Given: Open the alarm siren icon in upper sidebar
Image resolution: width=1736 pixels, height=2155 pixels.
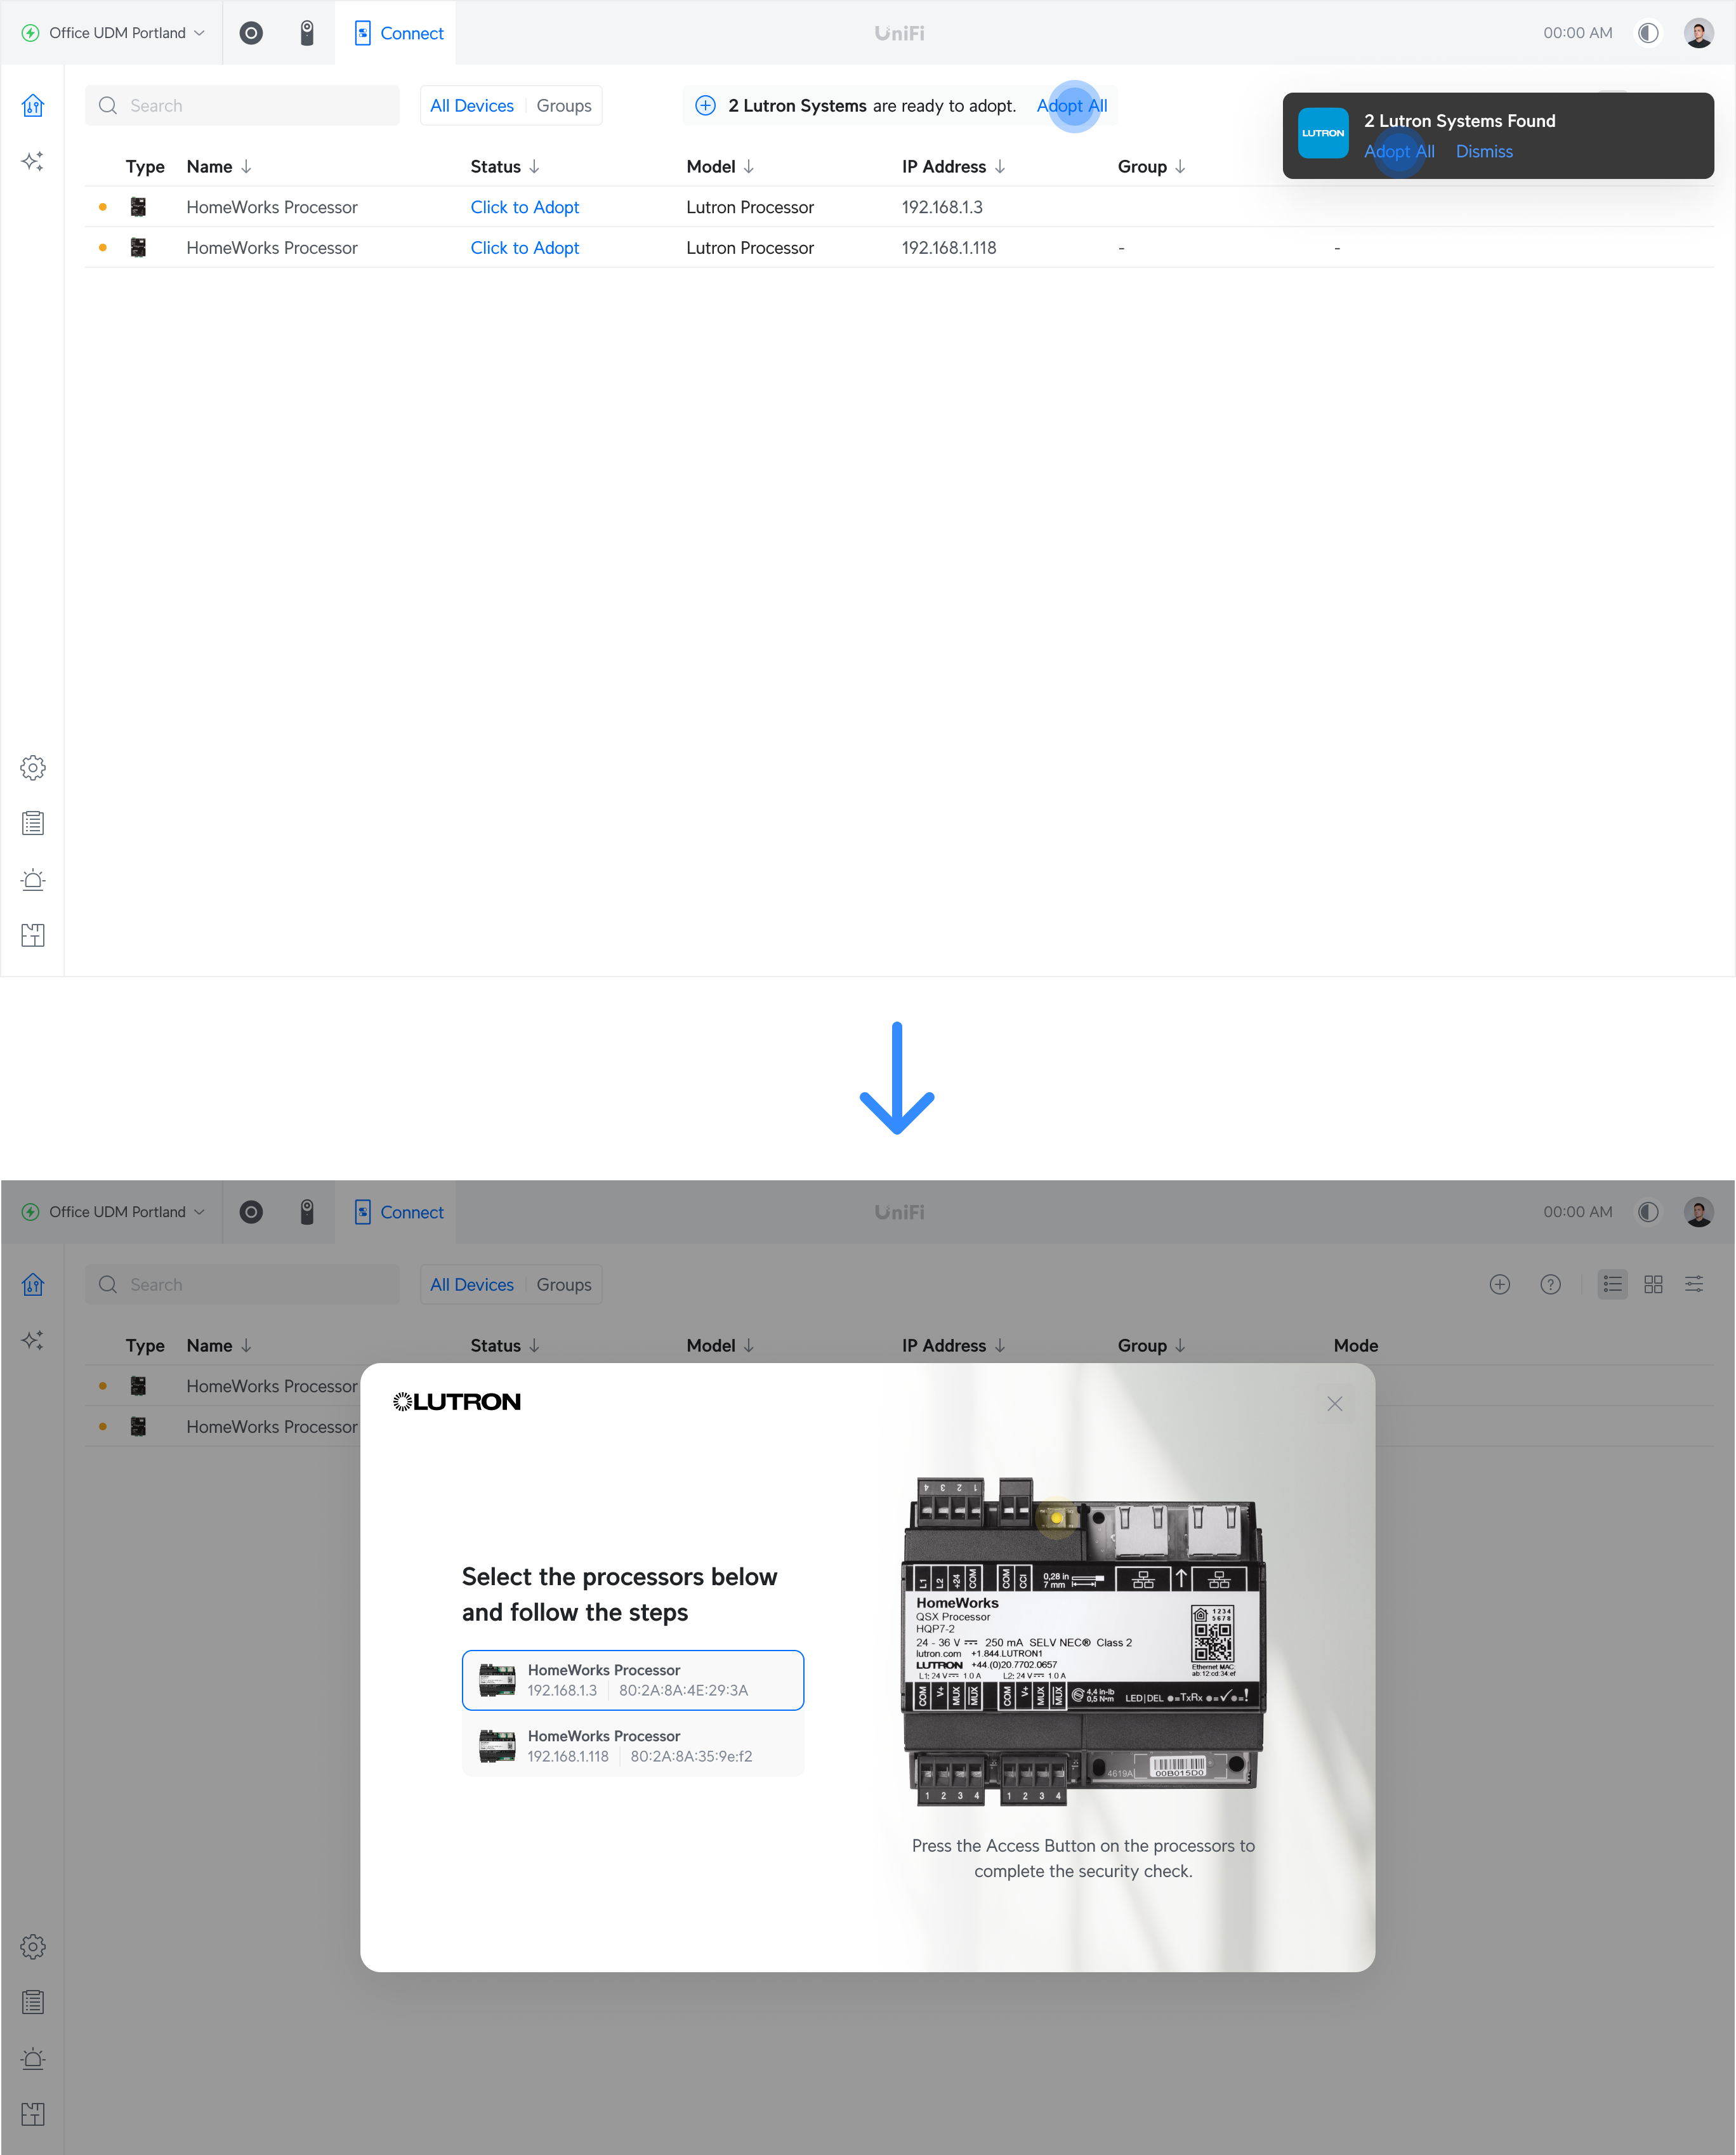Looking at the screenshot, I should coord(33,880).
